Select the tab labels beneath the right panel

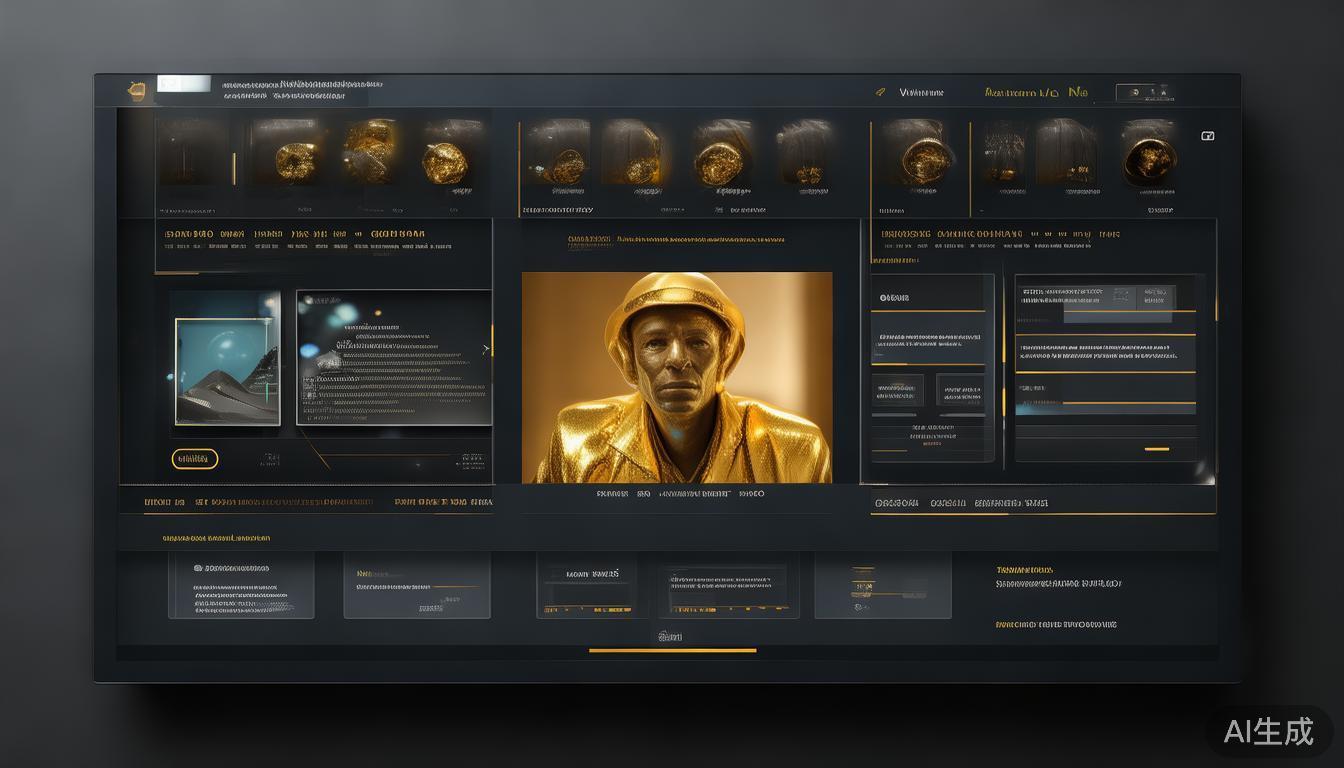(960, 503)
